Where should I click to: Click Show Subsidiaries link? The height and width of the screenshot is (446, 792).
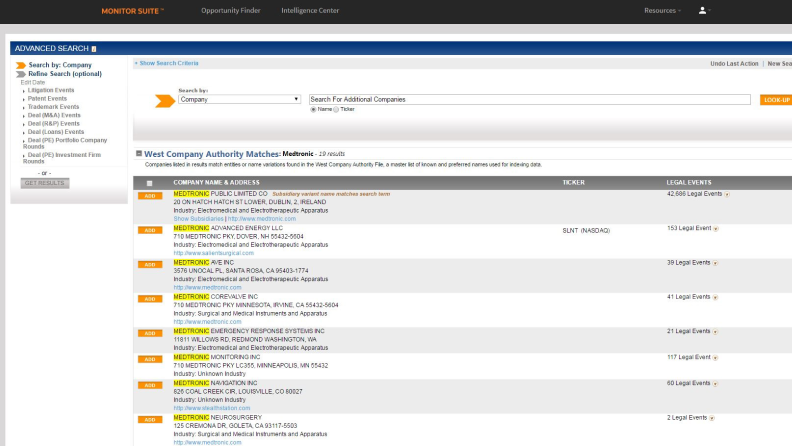[x=199, y=219]
